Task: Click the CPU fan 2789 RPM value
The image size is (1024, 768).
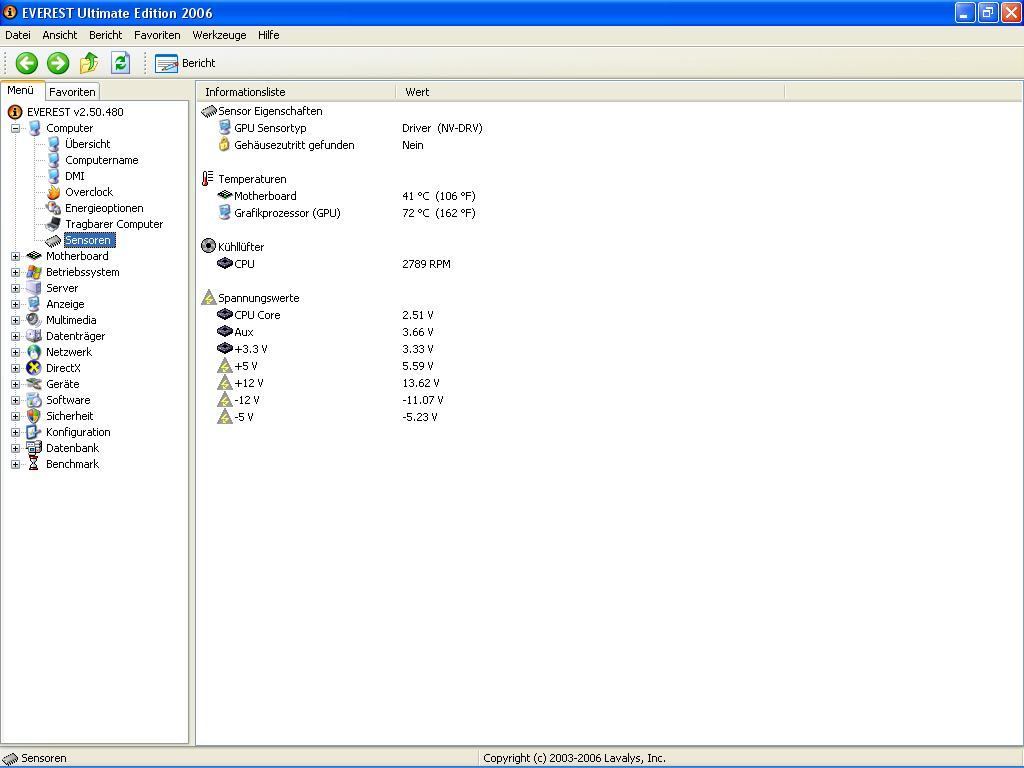Action: [426, 264]
